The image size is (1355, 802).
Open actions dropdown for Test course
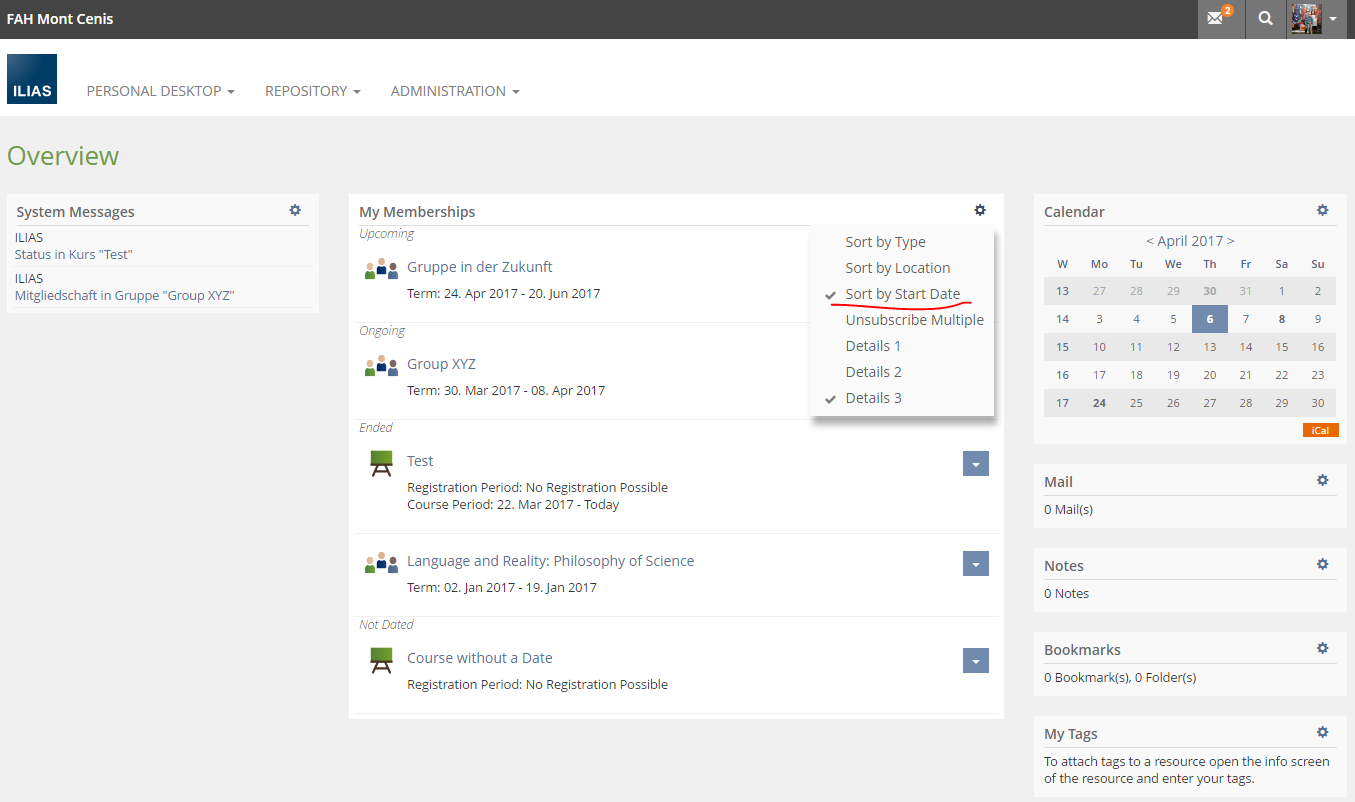tap(975, 463)
